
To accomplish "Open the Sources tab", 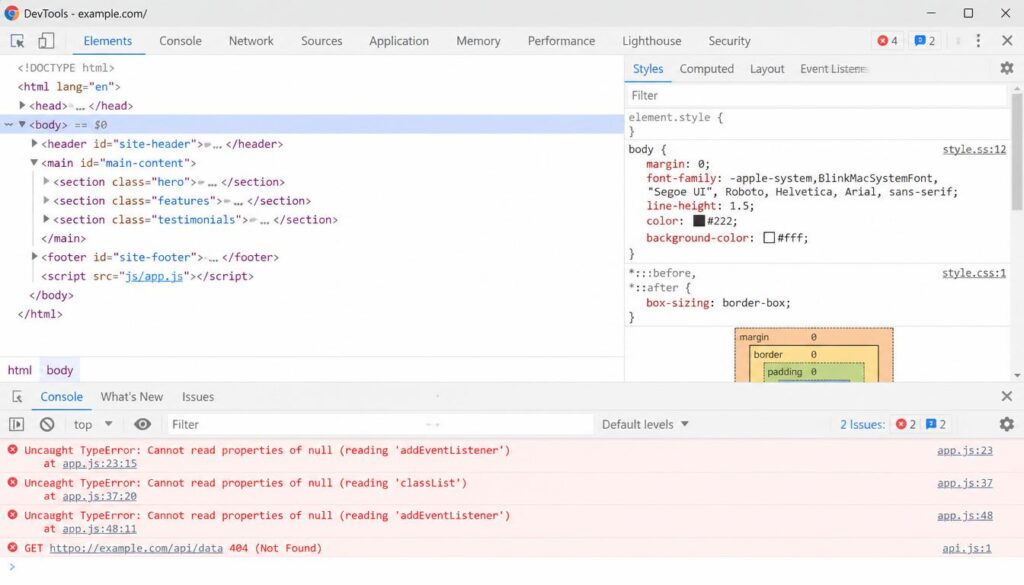I will pos(321,41).
